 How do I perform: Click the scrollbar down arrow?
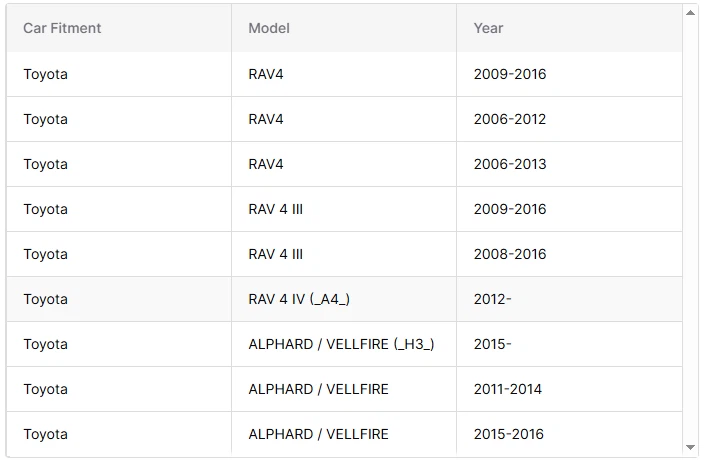pyautogui.click(x=690, y=447)
